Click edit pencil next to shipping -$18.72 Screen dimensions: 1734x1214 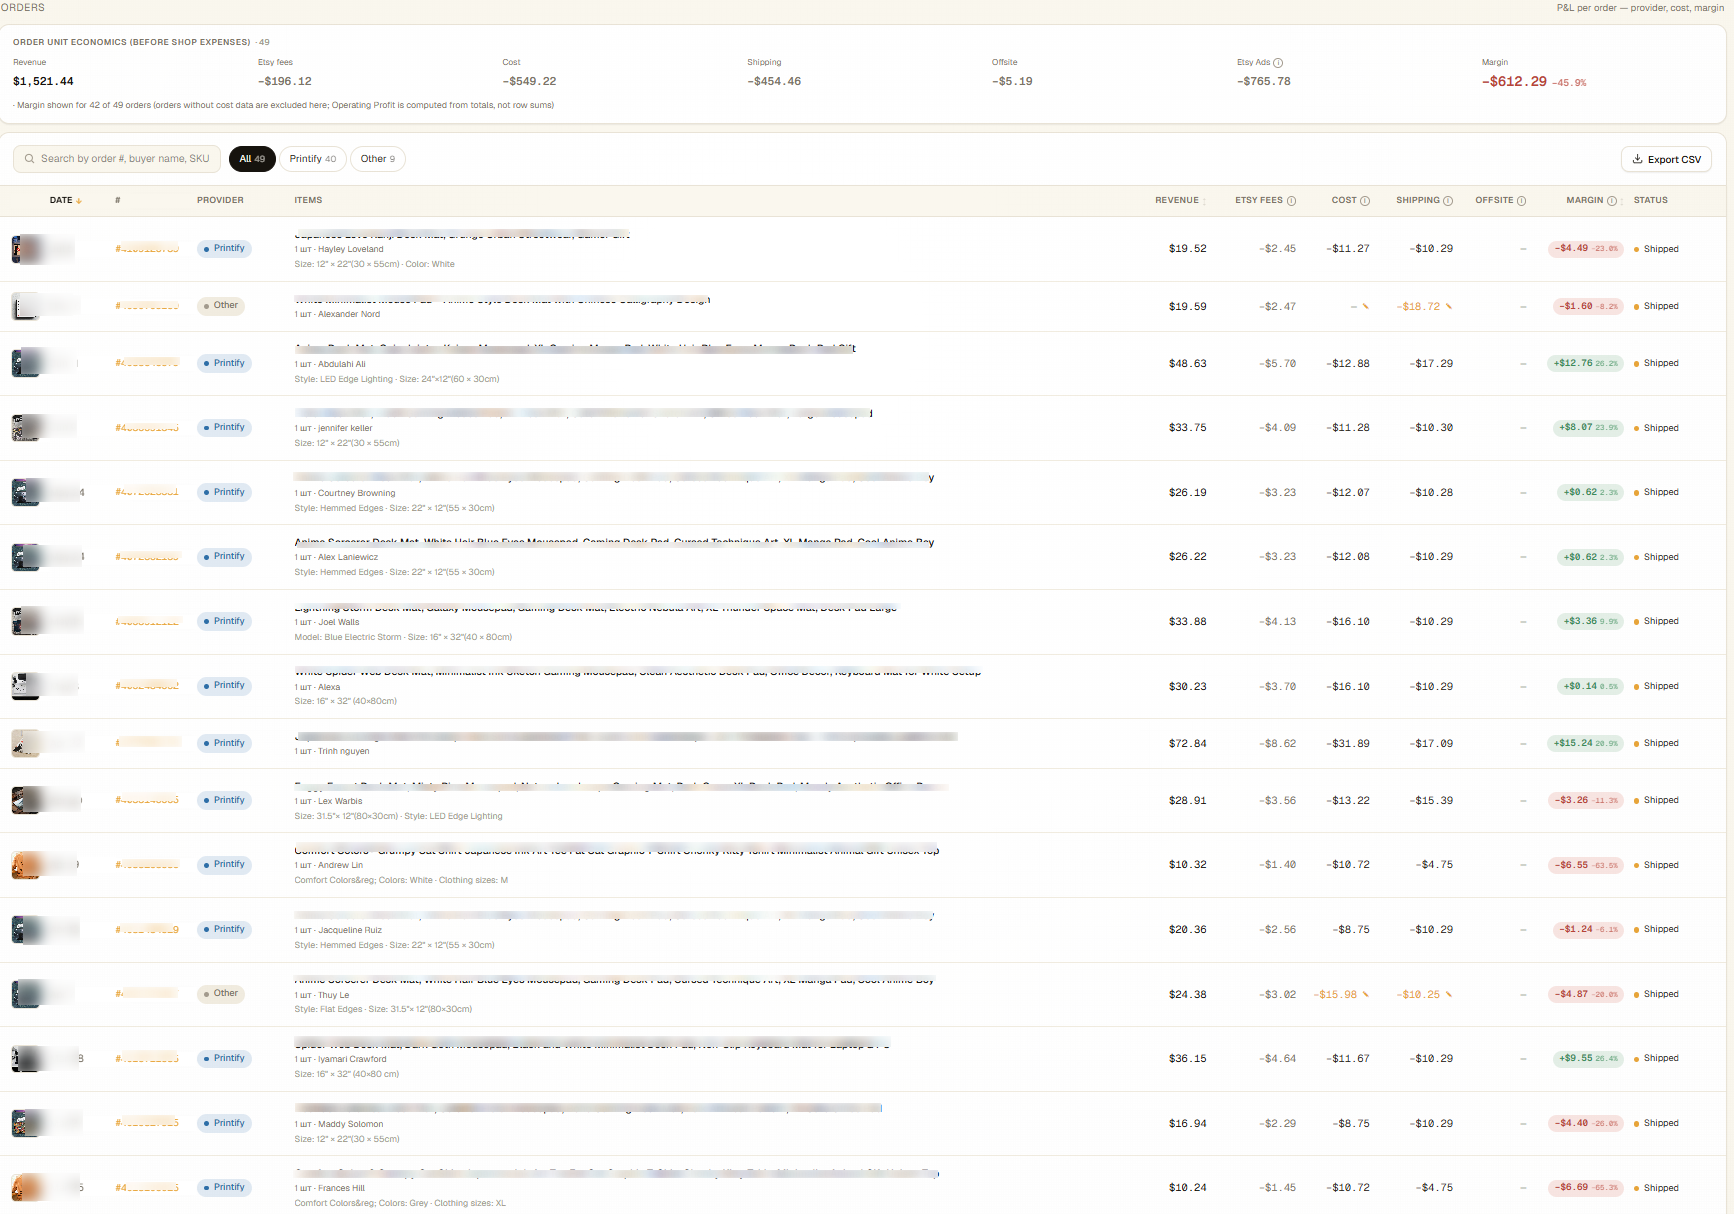point(1448,306)
